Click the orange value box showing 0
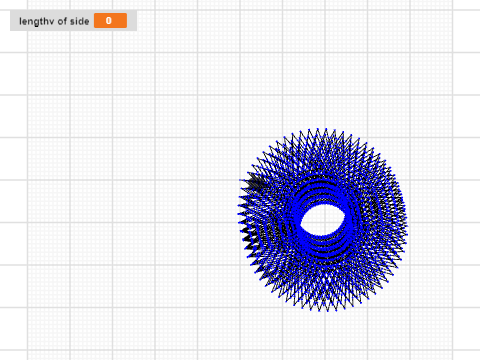Image resolution: width=480 pixels, height=360 pixels. [x=110, y=21]
